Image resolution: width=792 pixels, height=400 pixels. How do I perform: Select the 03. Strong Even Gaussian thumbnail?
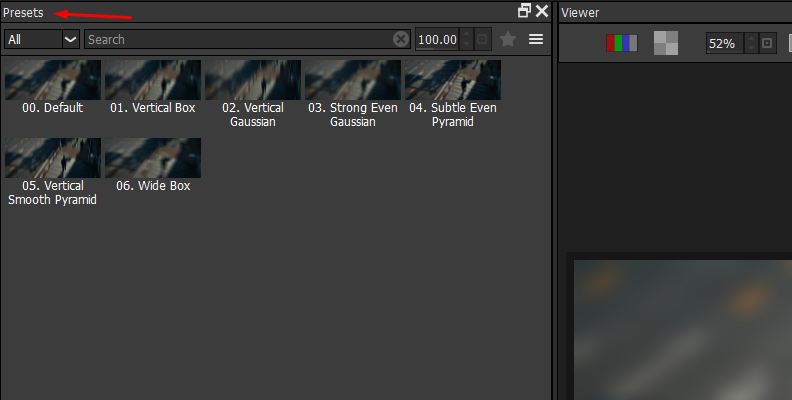click(353, 80)
